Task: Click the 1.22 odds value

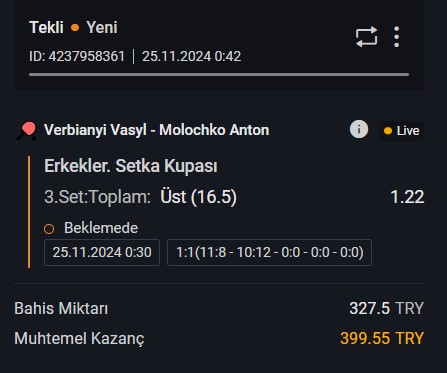Action: (407, 197)
